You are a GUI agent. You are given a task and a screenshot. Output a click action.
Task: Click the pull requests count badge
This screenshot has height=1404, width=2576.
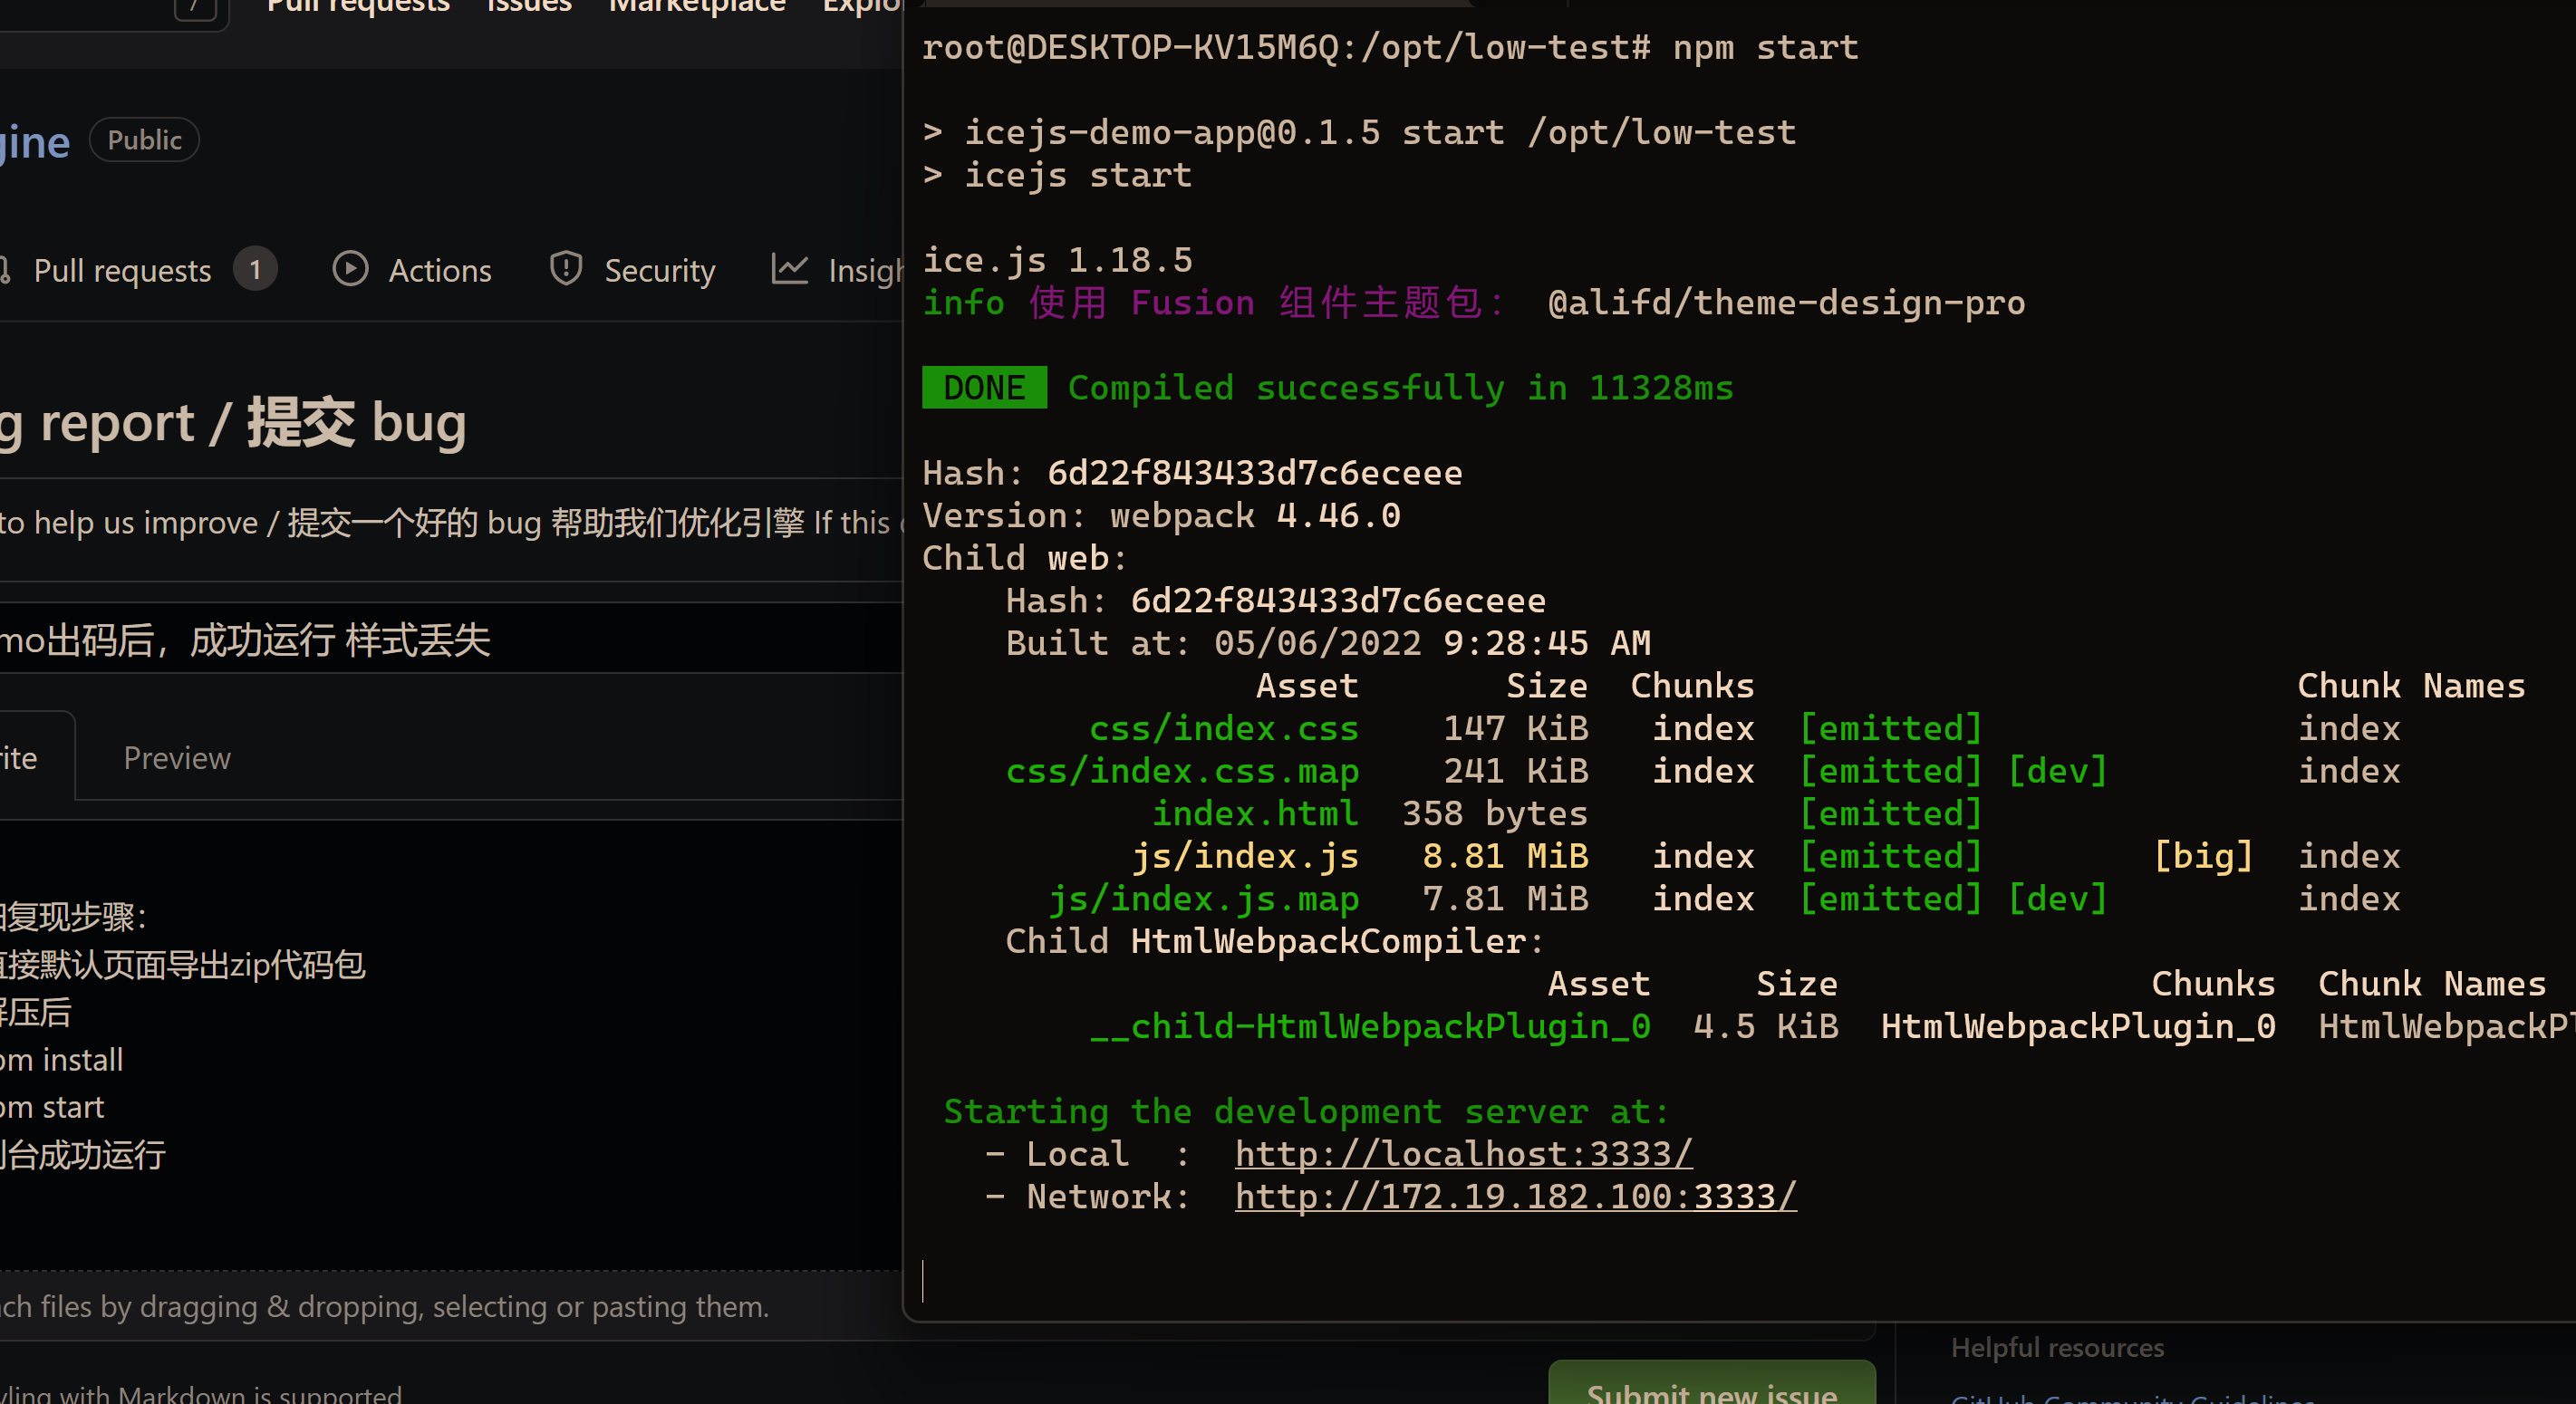(255, 269)
